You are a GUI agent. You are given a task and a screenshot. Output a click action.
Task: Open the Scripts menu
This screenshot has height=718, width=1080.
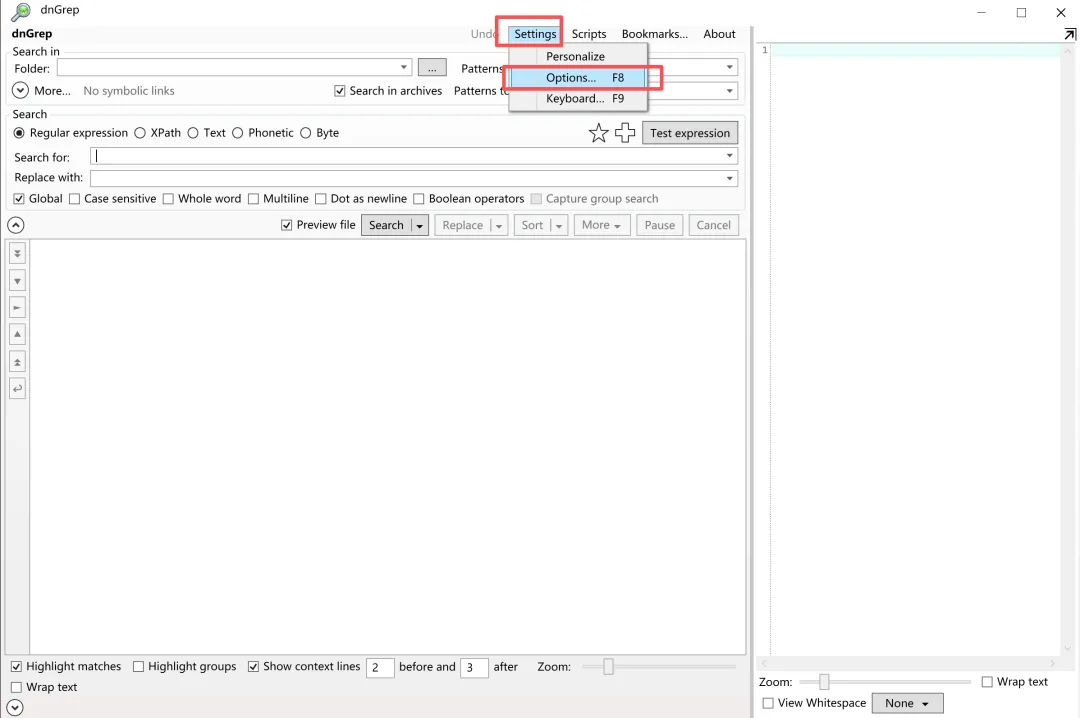click(x=589, y=34)
